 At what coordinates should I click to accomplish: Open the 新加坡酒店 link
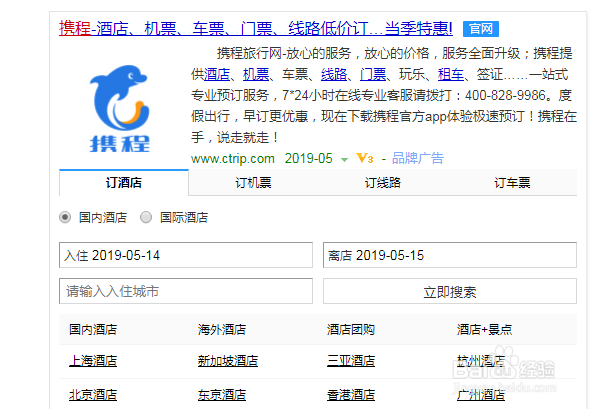tap(228, 361)
